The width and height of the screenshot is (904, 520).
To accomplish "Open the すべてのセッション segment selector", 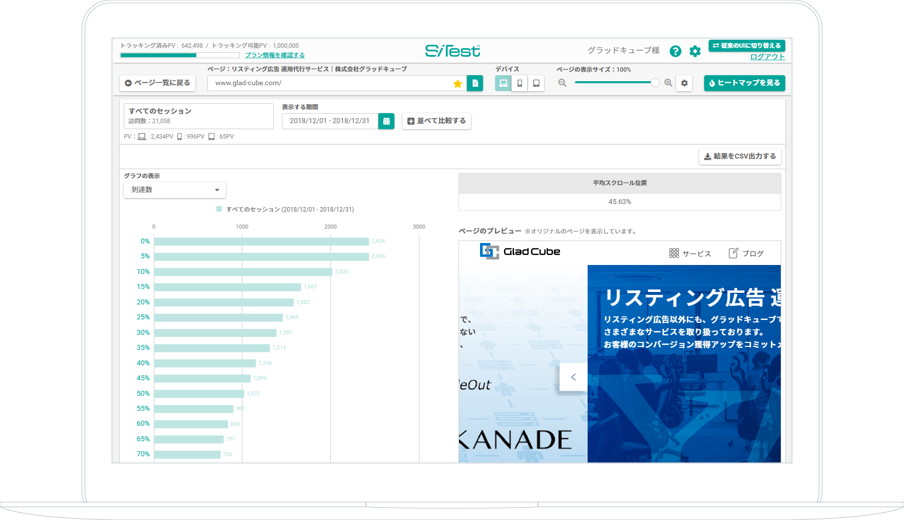I will click(x=198, y=116).
